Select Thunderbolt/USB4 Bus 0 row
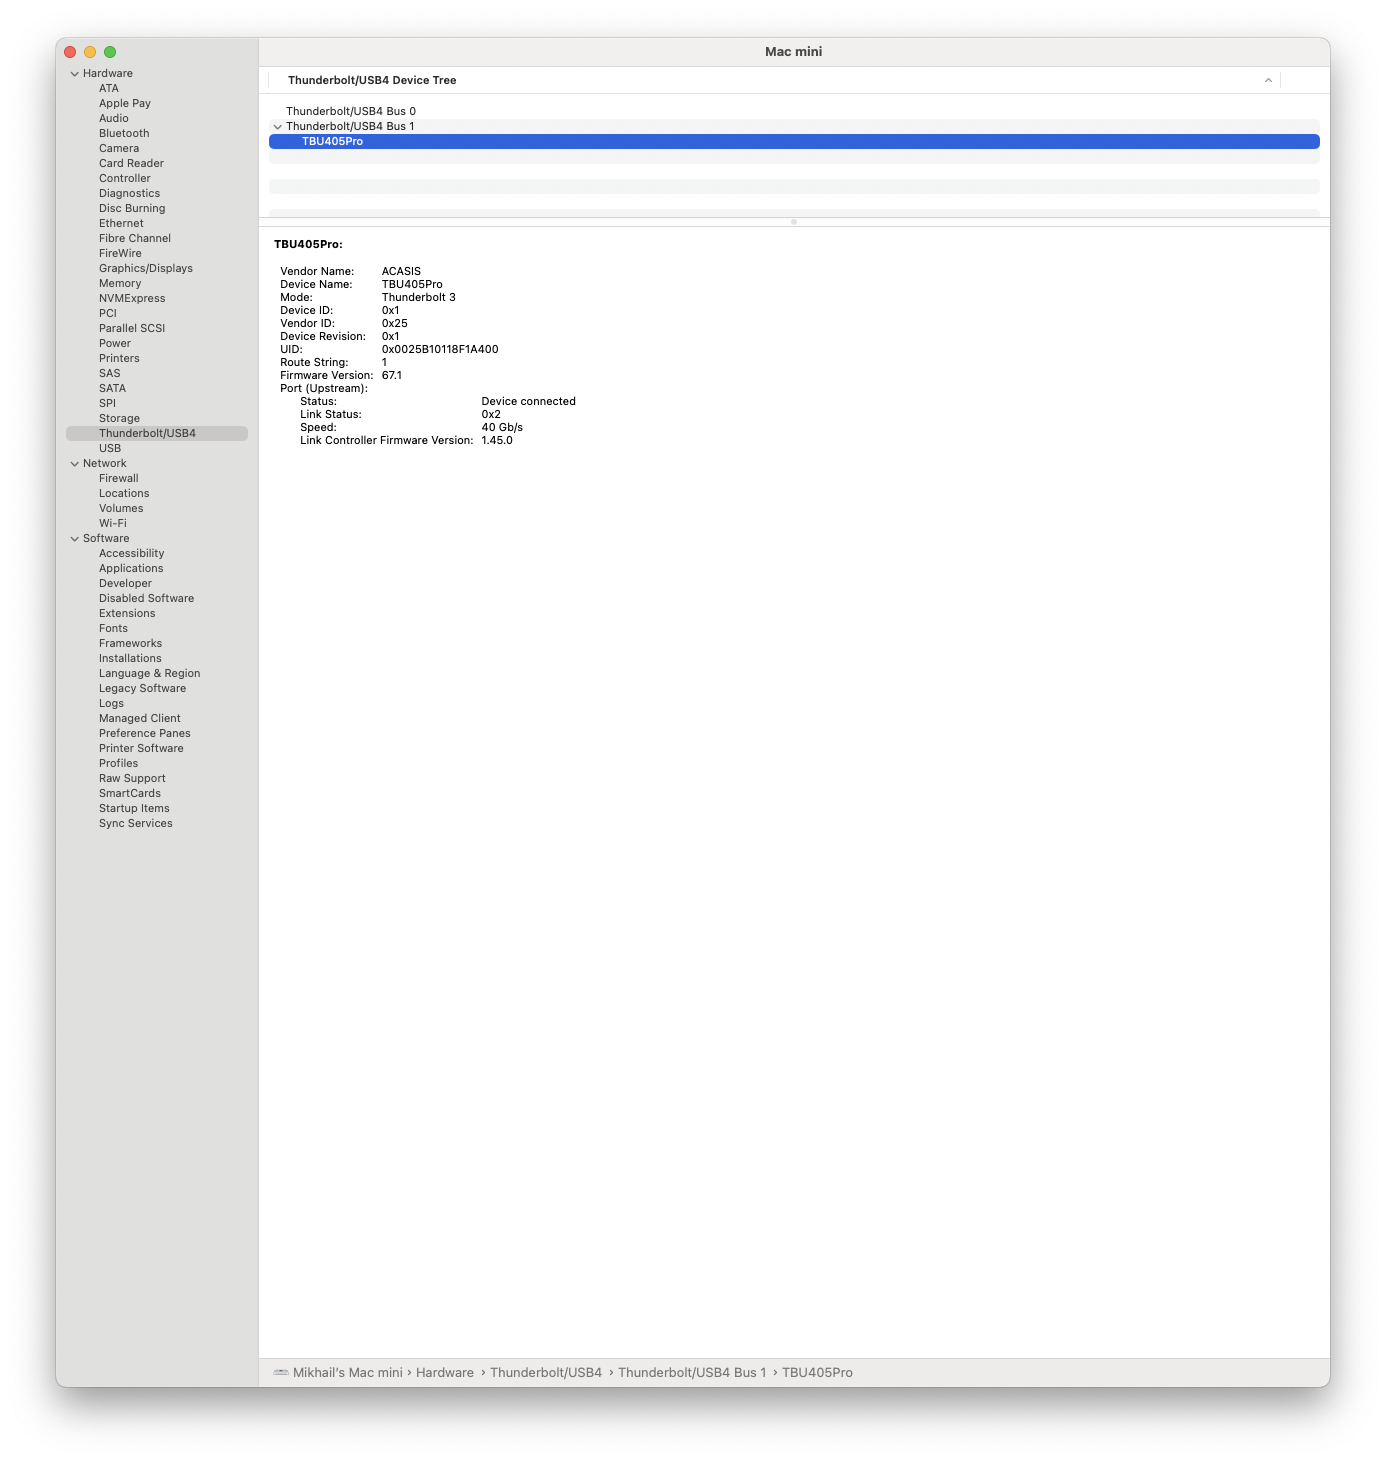 click(794, 112)
